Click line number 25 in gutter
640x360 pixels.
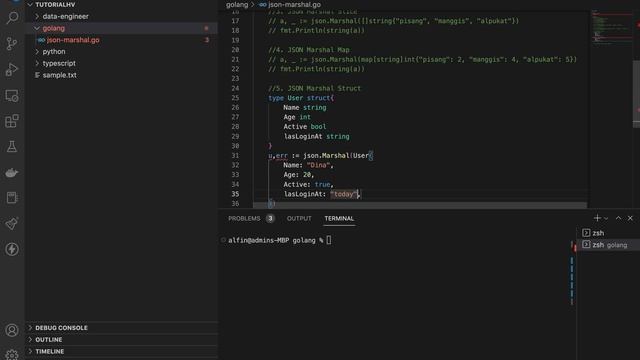(236, 98)
